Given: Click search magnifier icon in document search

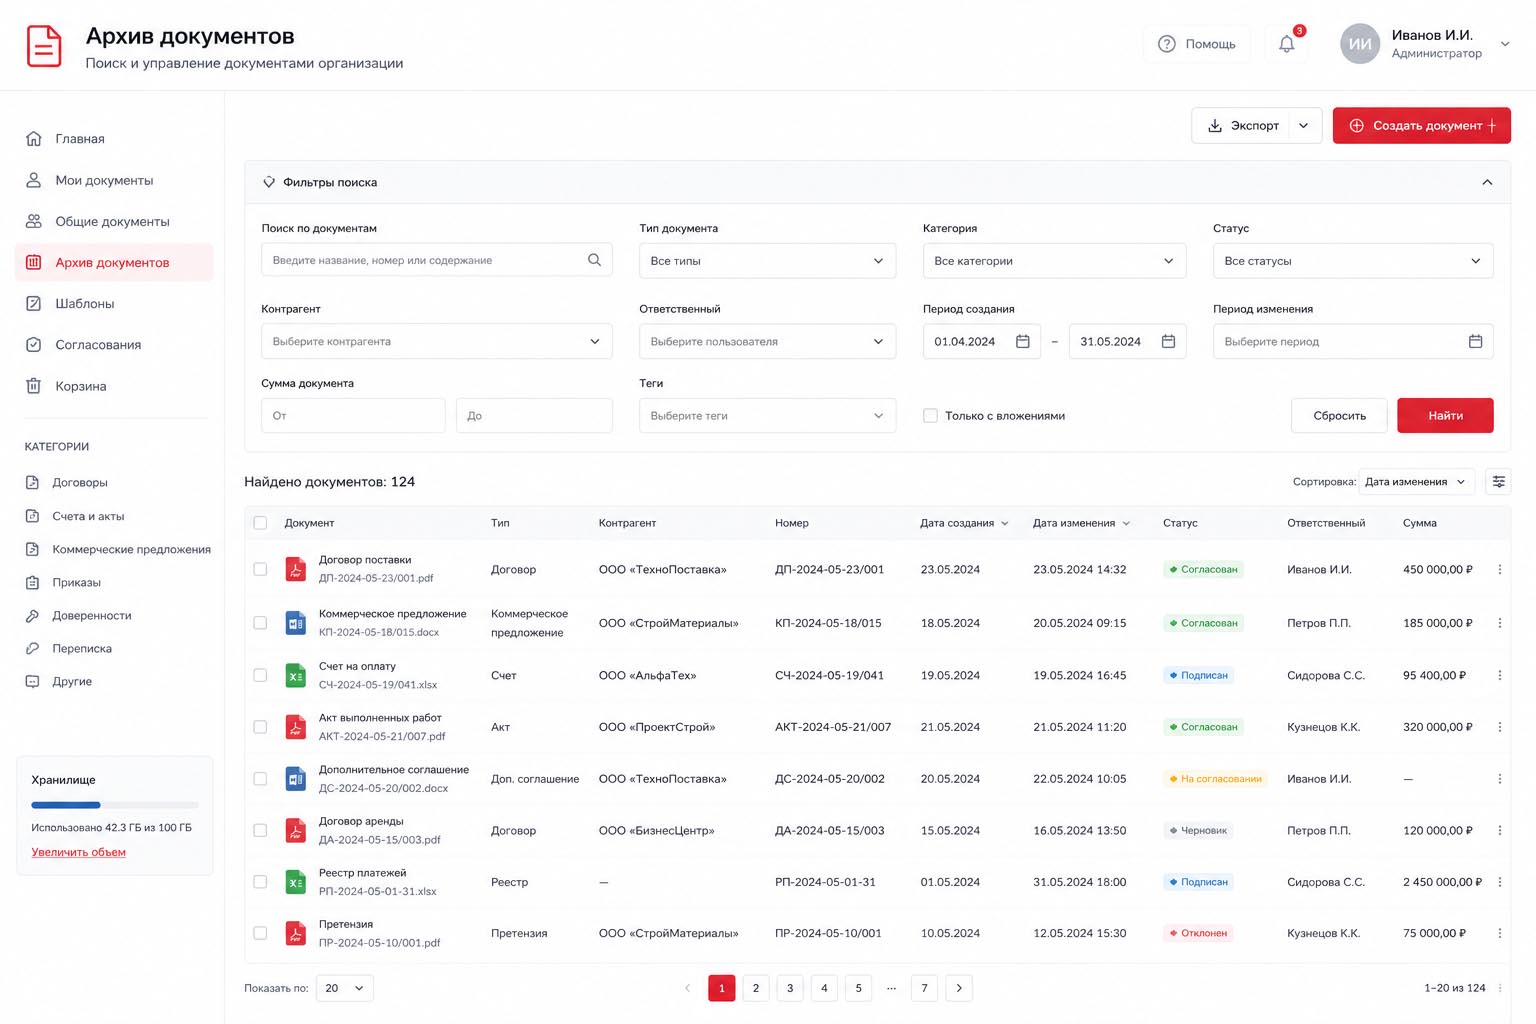Looking at the screenshot, I should point(594,260).
